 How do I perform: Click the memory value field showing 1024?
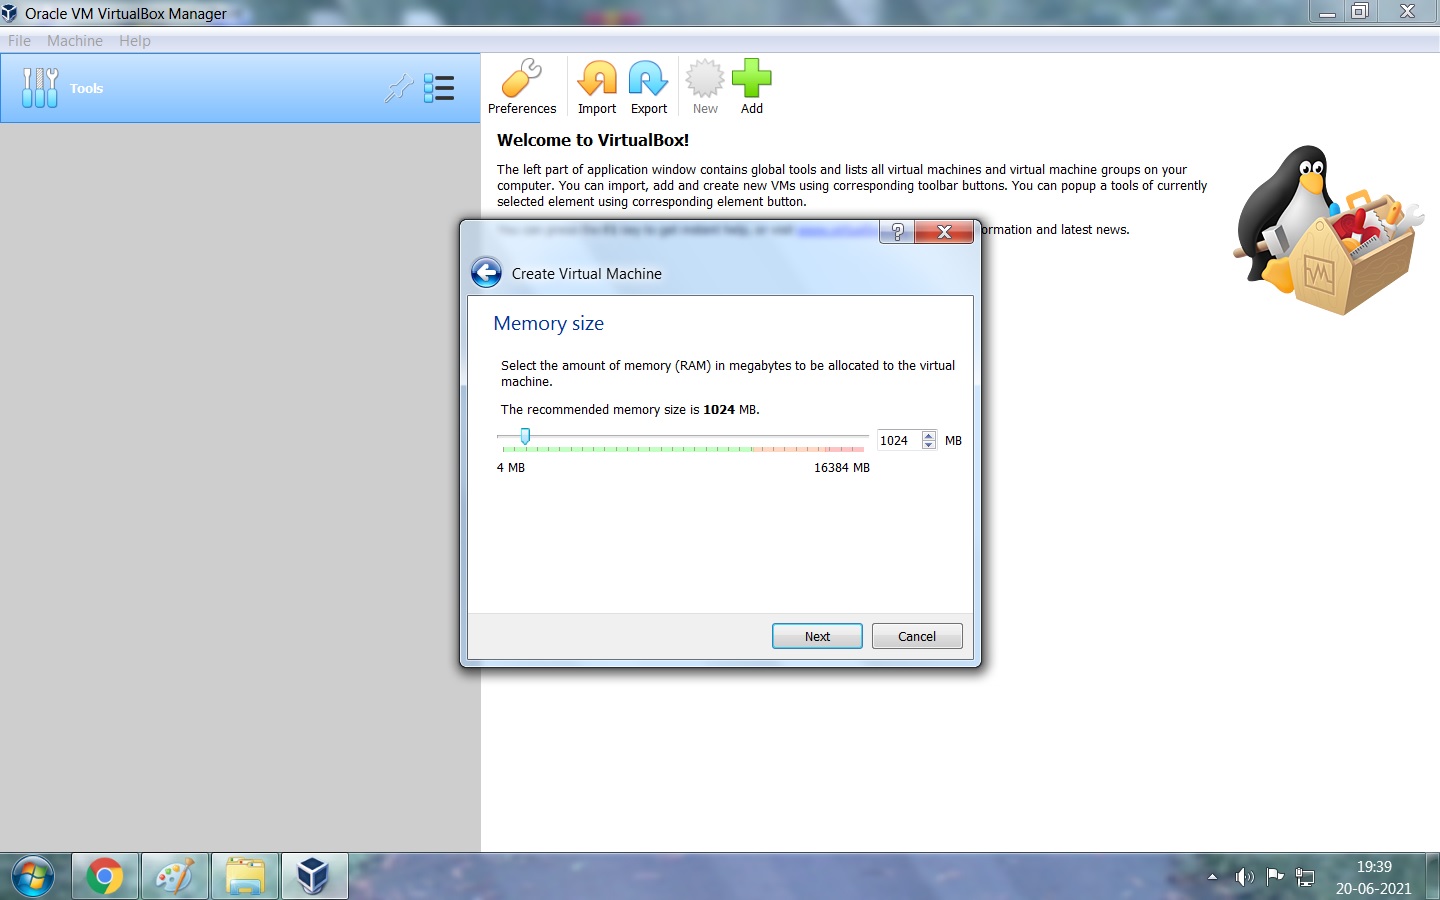click(x=898, y=440)
